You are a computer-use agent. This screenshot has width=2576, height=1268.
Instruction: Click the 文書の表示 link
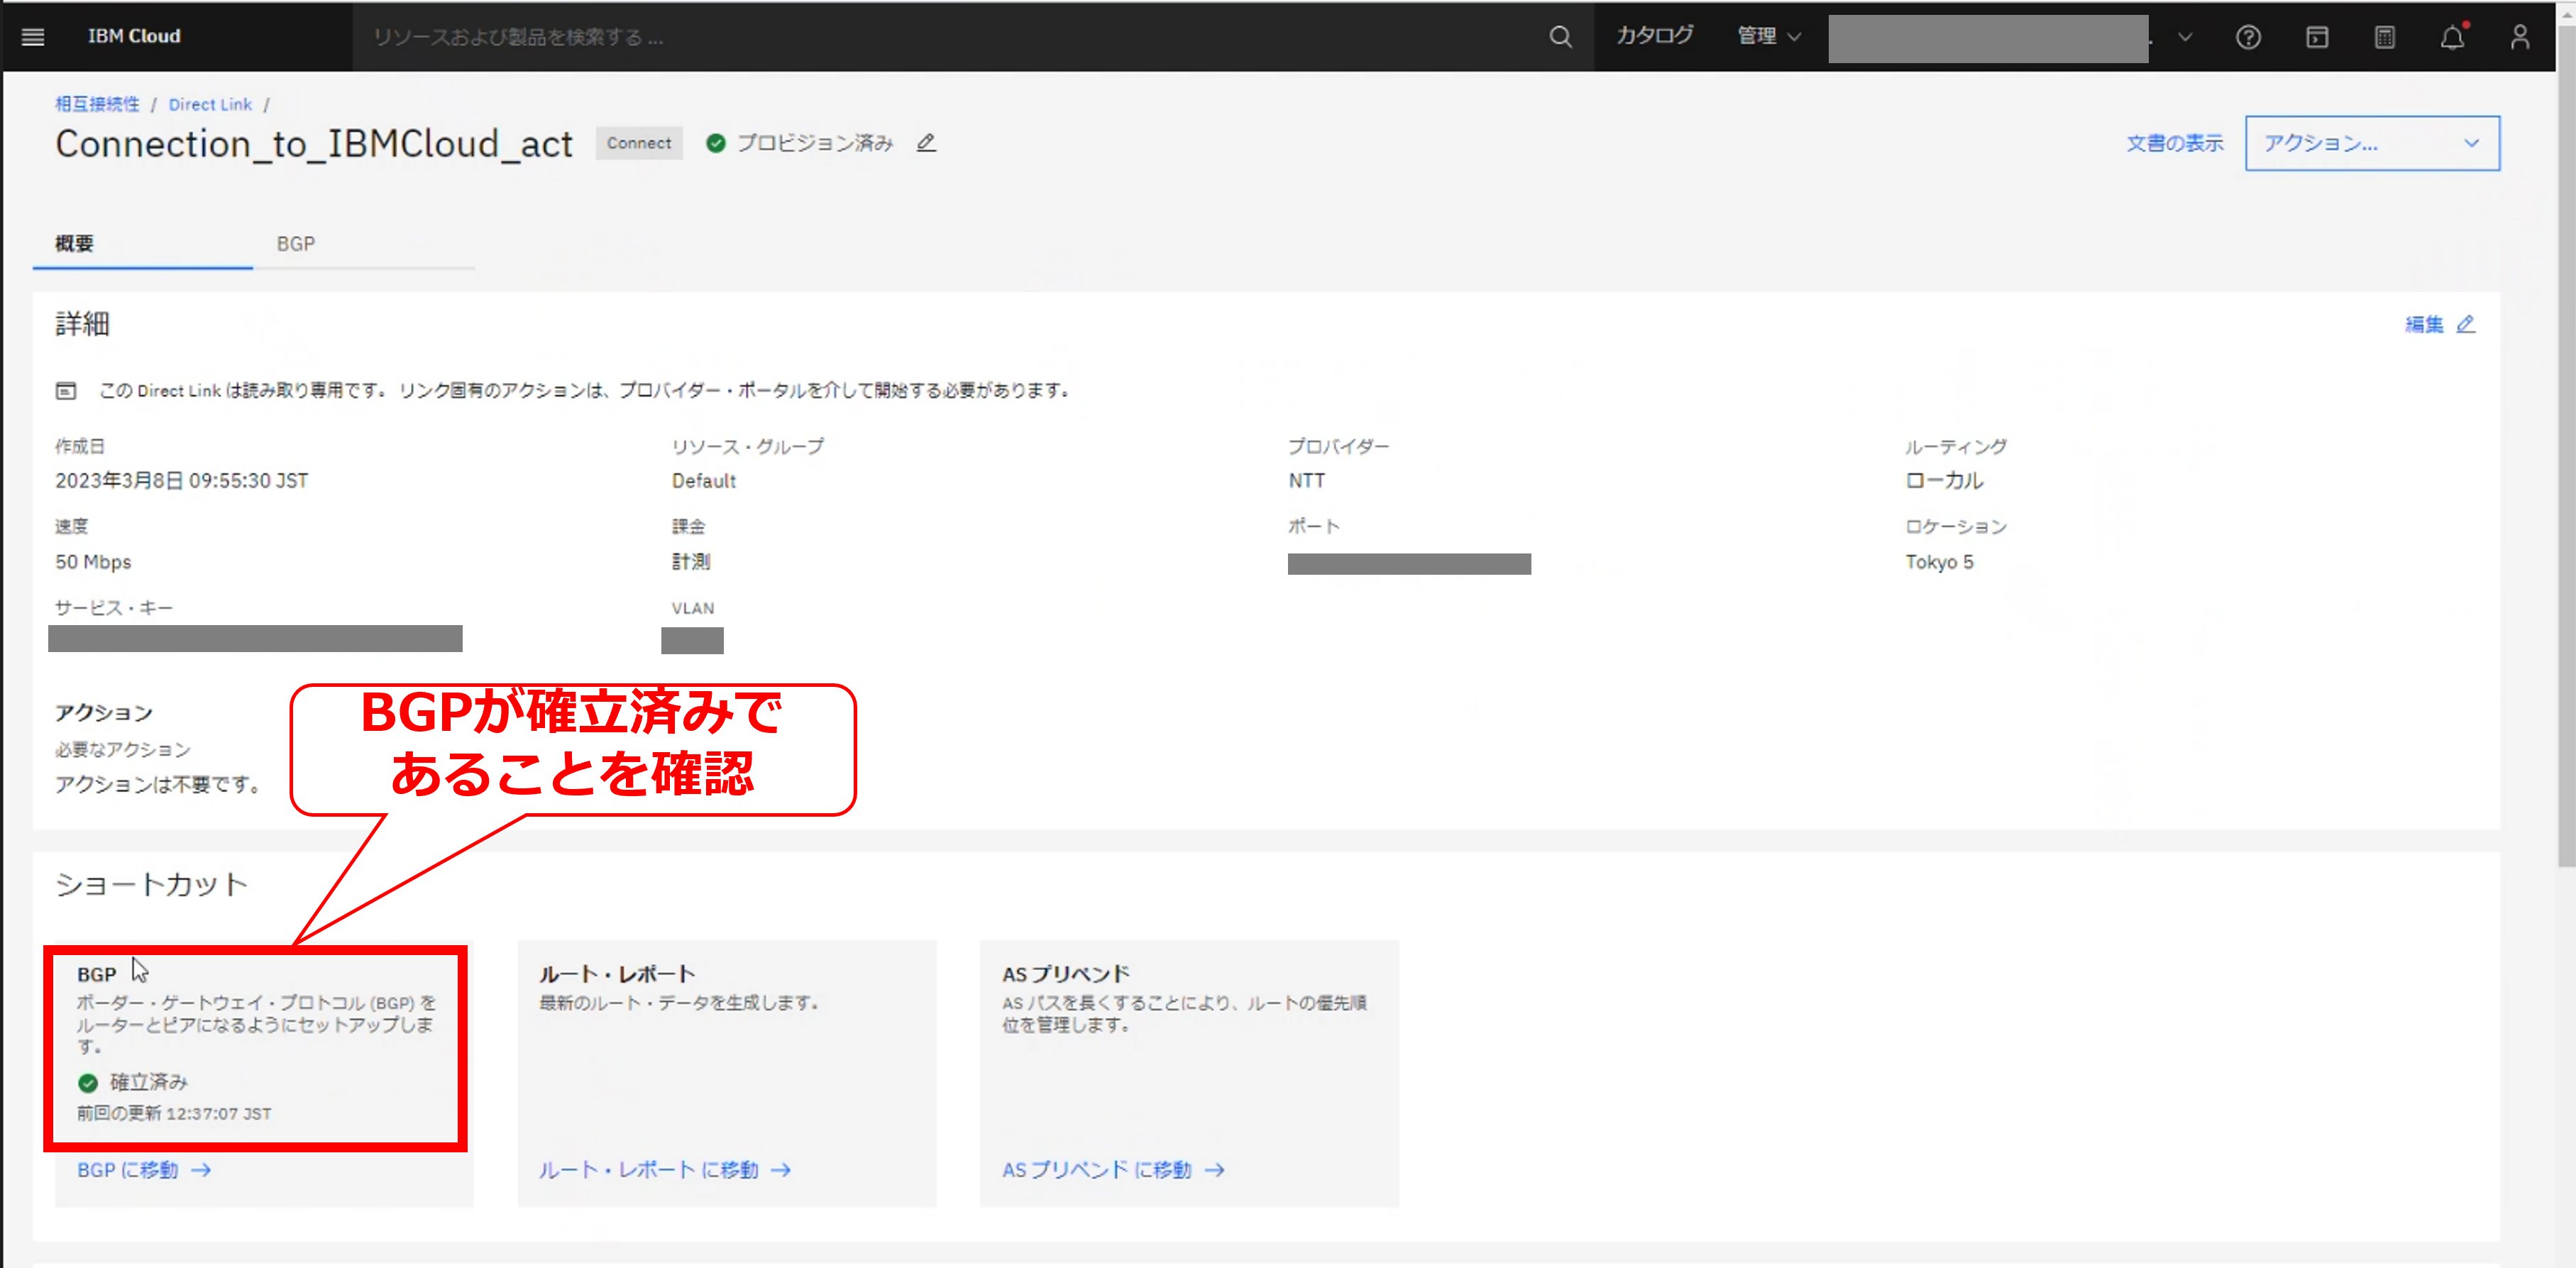pos(2174,143)
